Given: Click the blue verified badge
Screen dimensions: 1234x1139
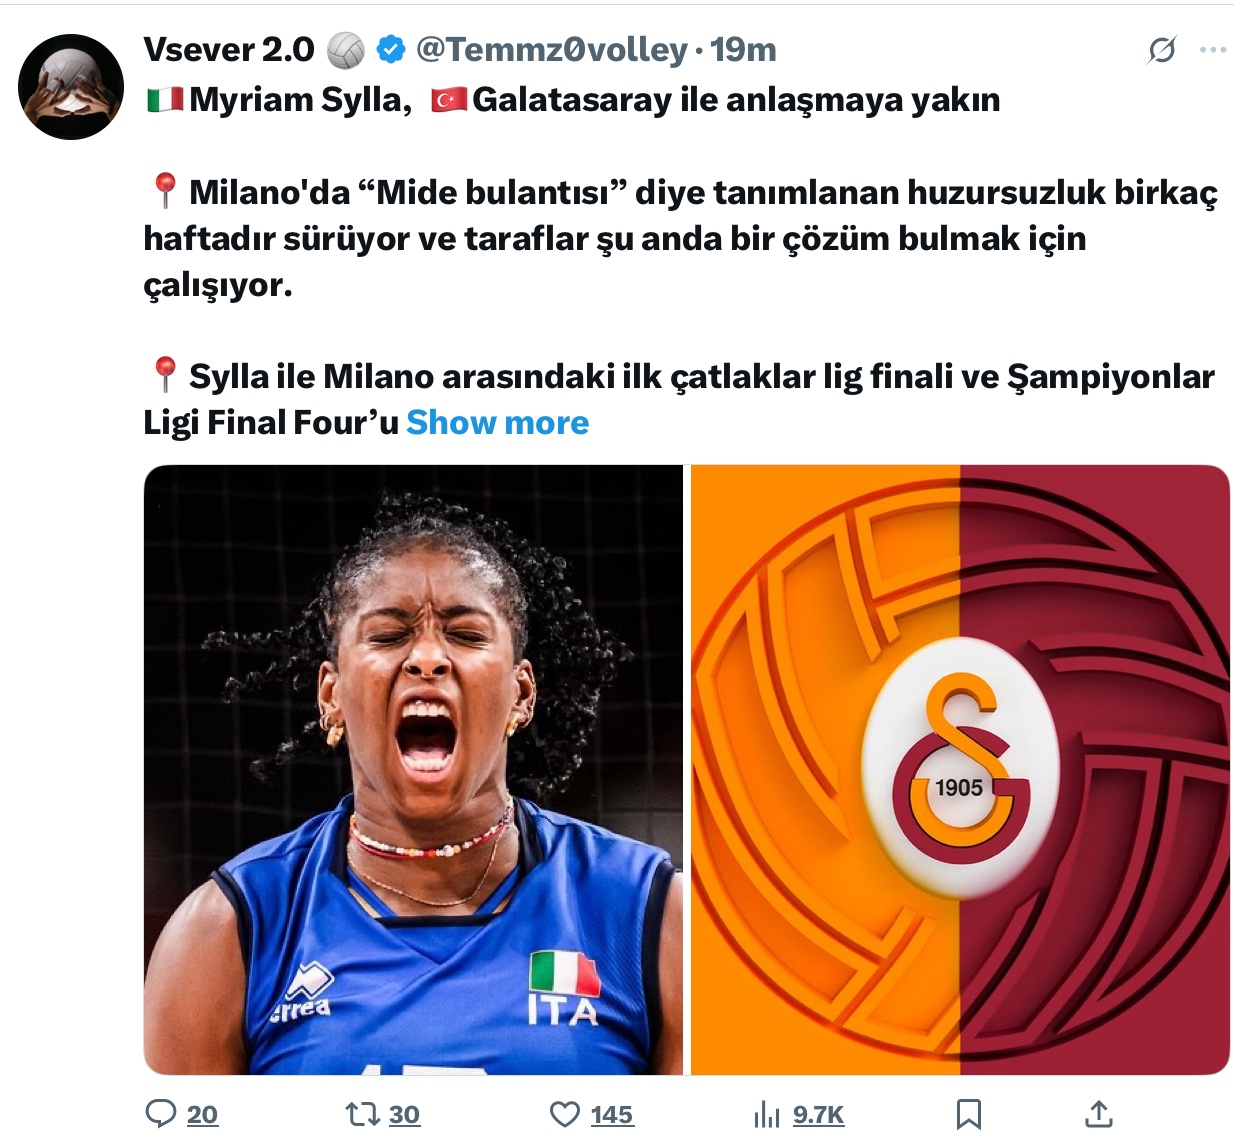Looking at the screenshot, I should click(391, 49).
